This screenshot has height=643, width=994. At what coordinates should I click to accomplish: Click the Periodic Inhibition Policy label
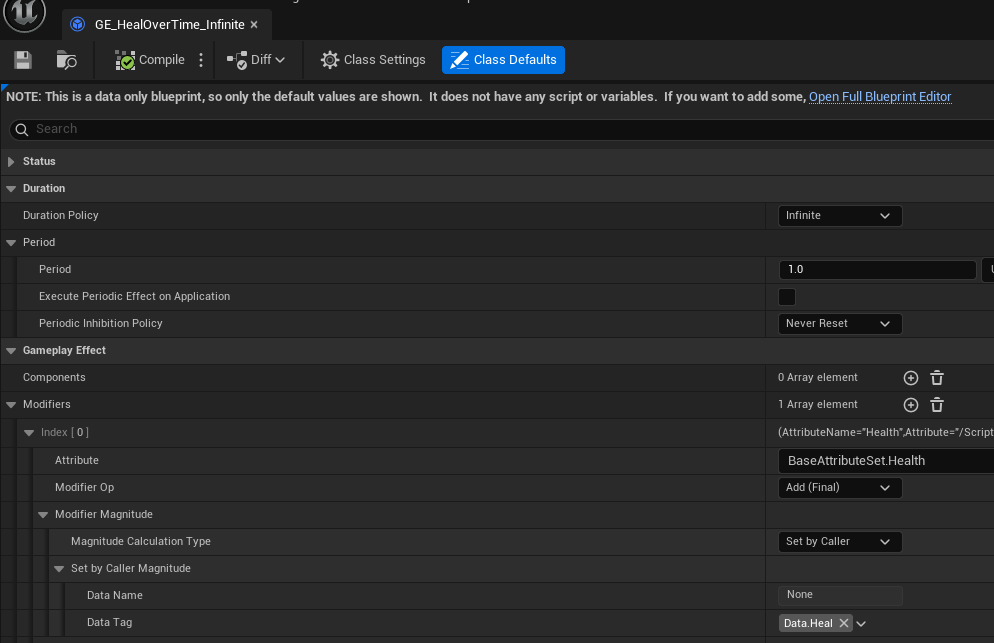tap(100, 323)
